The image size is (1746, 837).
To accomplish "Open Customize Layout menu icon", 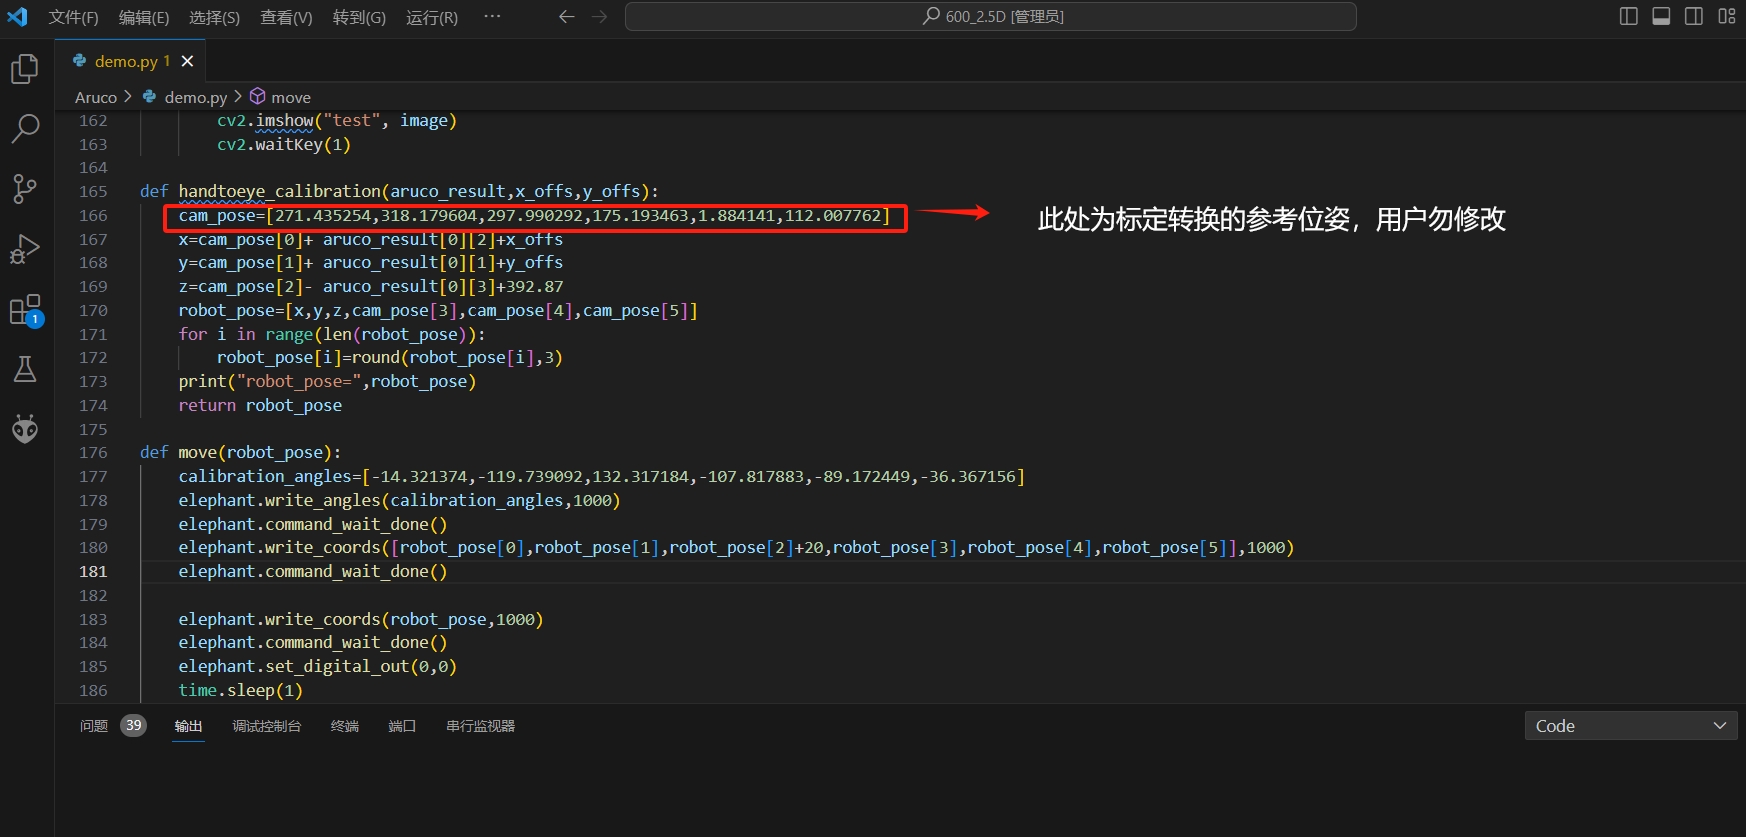I will click(x=1727, y=17).
